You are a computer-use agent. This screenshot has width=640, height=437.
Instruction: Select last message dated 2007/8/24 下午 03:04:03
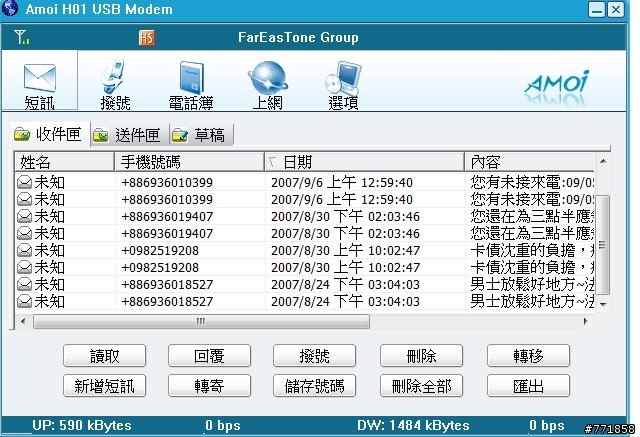(x=304, y=302)
